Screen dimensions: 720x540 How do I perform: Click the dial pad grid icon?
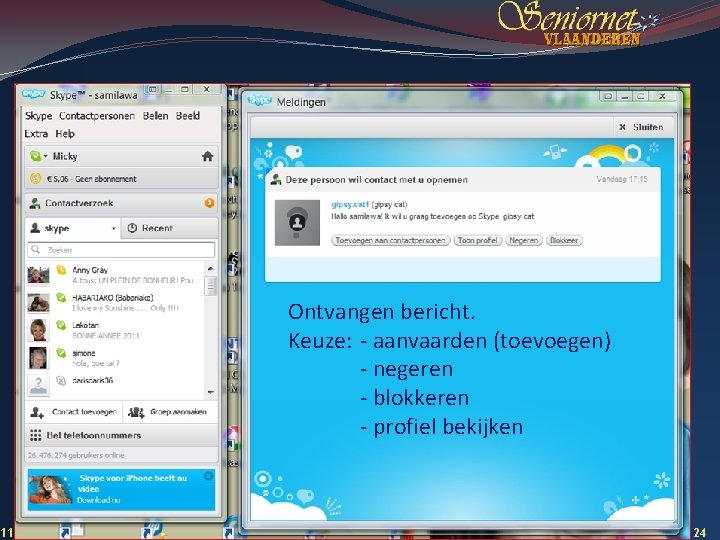35,435
